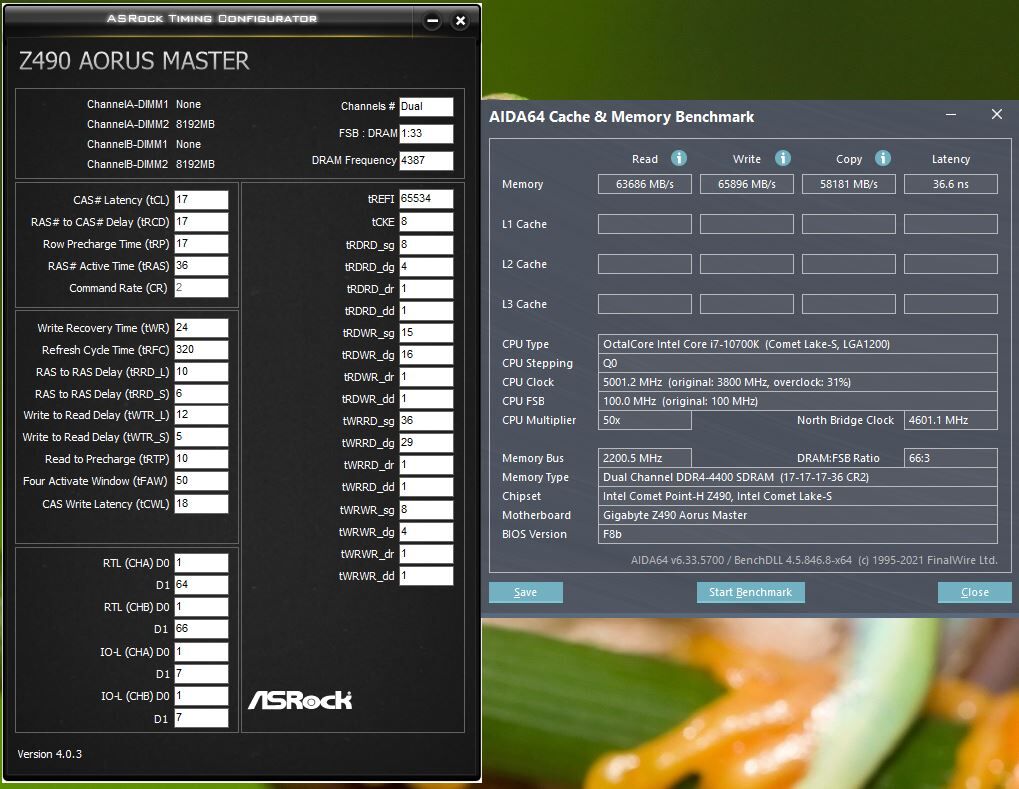Click the CAS Write Latency (tCWL) field

201,504
